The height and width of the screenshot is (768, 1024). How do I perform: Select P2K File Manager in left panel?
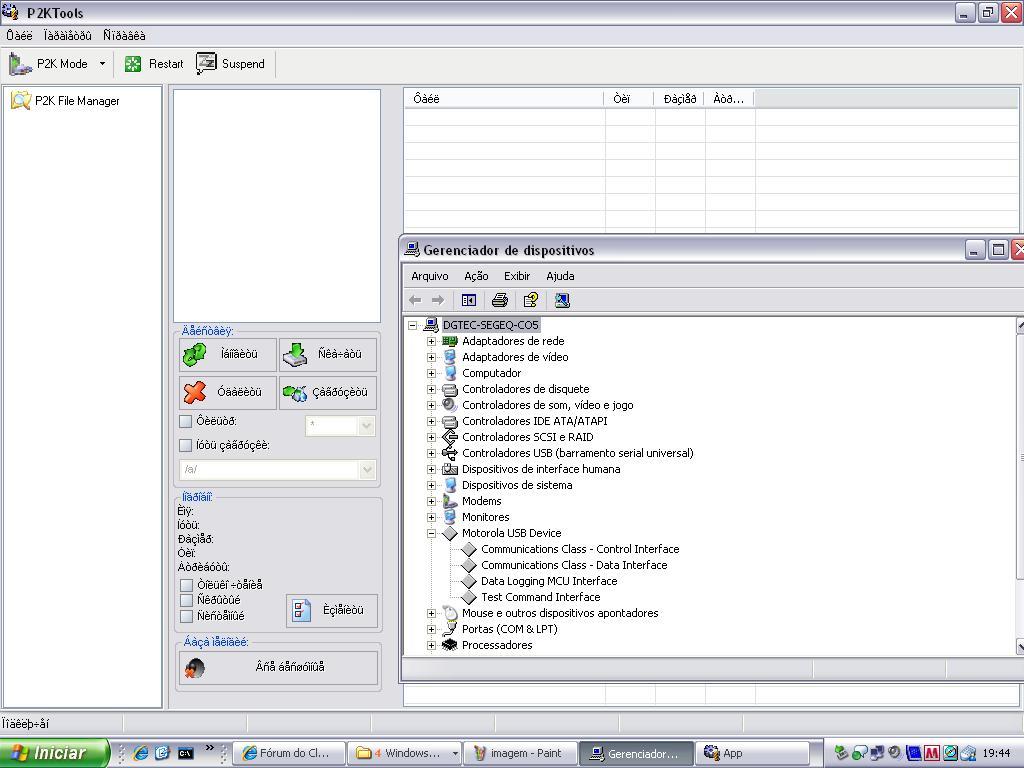click(65, 101)
